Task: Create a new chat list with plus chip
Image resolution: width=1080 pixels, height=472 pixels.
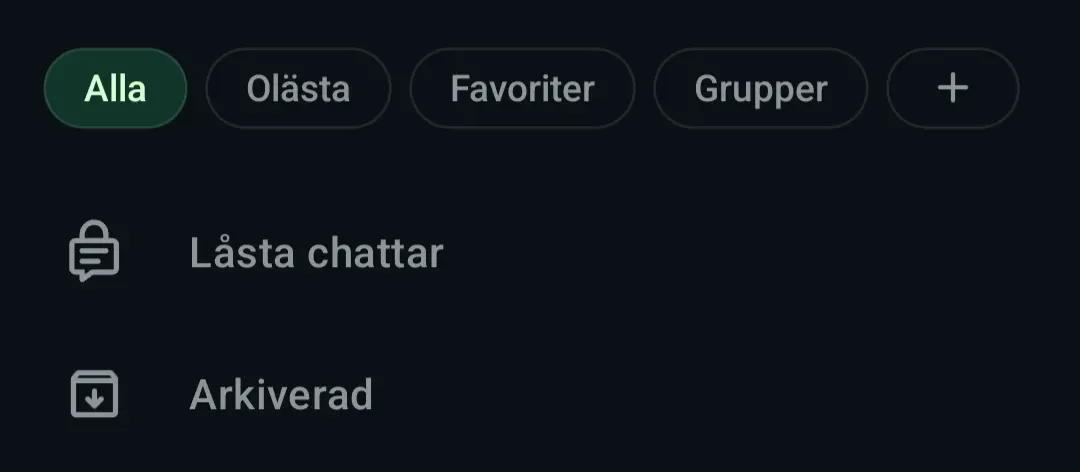Action: 953,88
